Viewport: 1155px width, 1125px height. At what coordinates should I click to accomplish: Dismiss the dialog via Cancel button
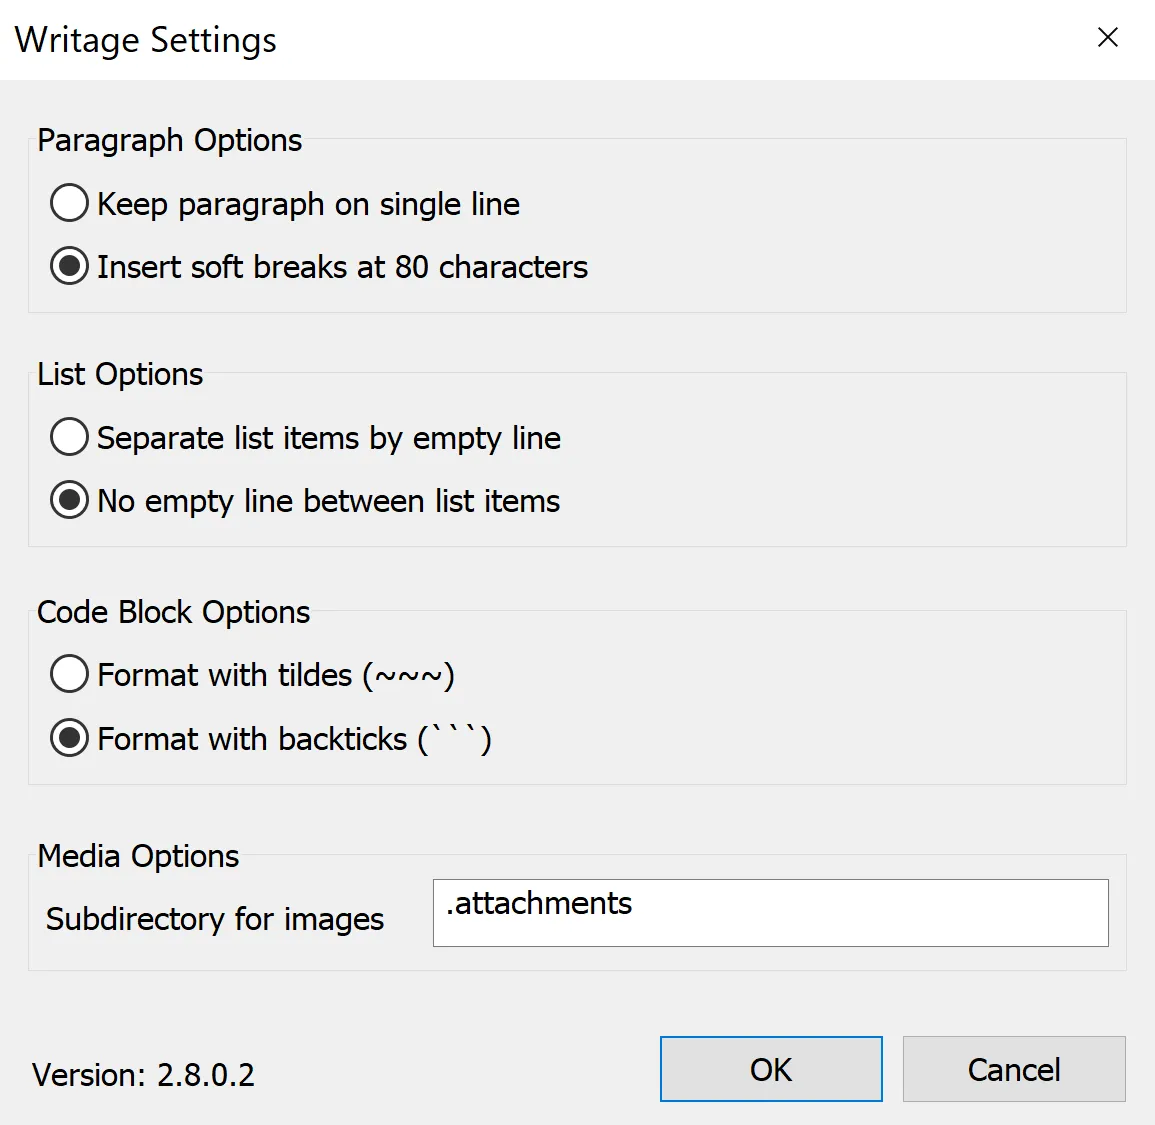point(1013,1069)
